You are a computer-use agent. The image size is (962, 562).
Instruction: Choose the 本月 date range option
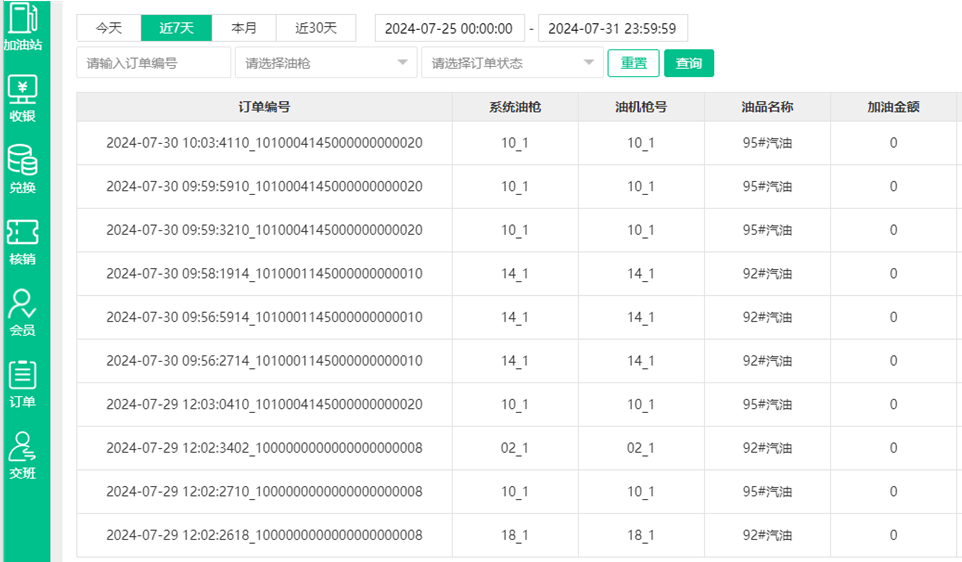pos(244,28)
